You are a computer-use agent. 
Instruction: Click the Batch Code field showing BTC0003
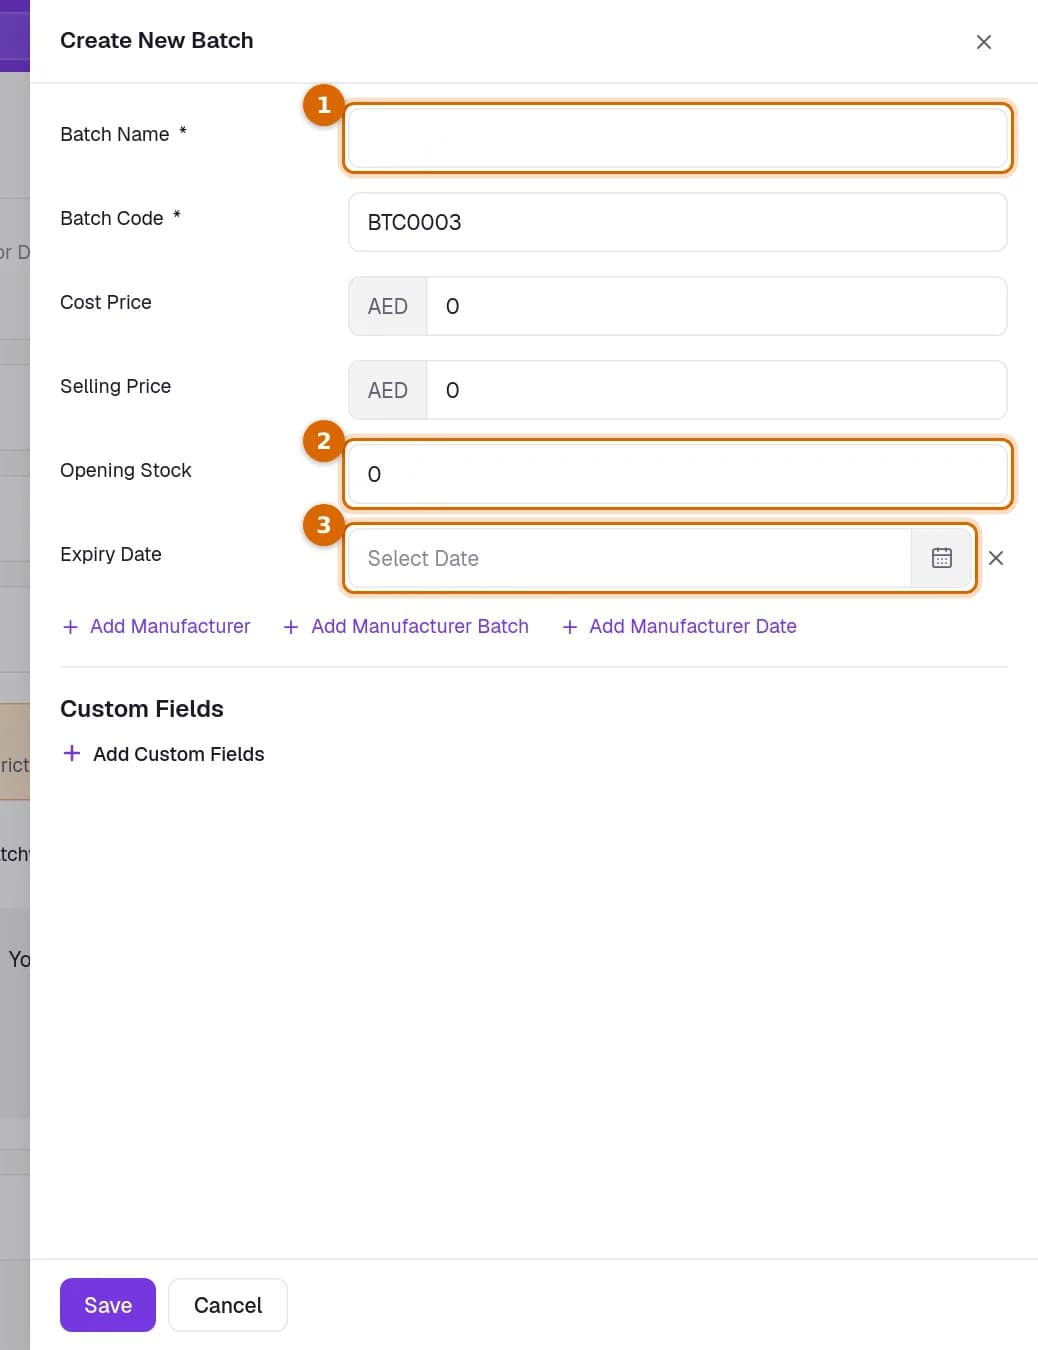point(678,222)
